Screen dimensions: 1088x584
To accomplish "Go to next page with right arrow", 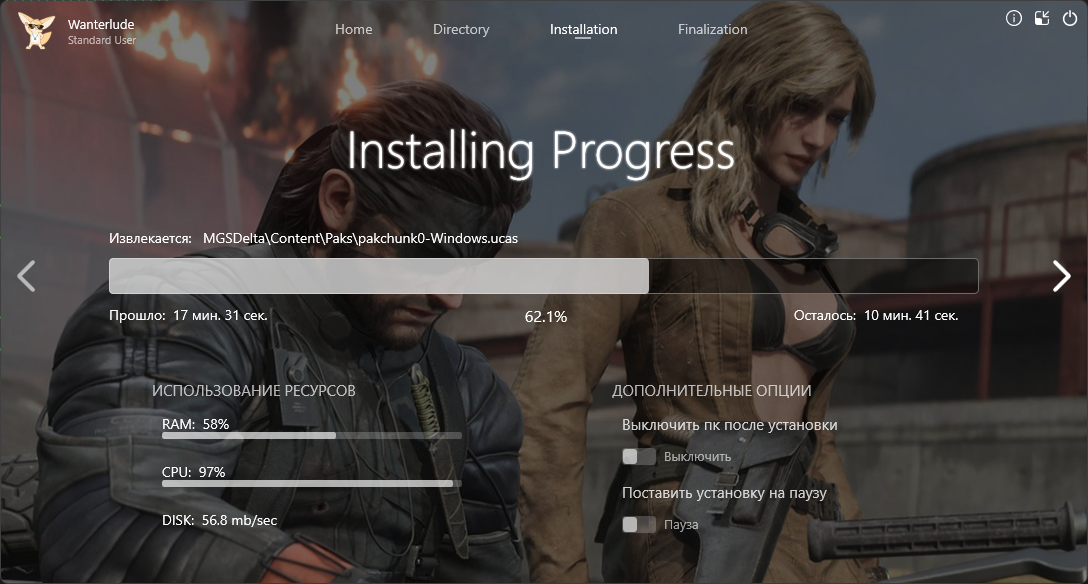I will [x=1062, y=276].
